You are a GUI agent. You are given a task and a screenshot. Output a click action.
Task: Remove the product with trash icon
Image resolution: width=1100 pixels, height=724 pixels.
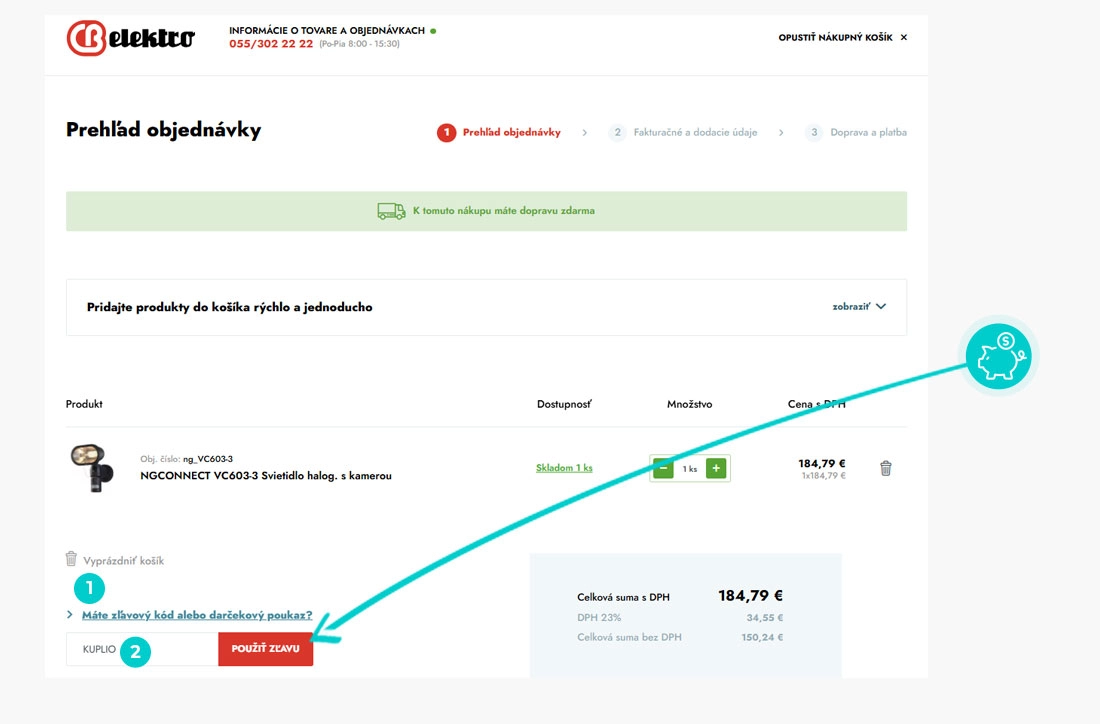[886, 468]
